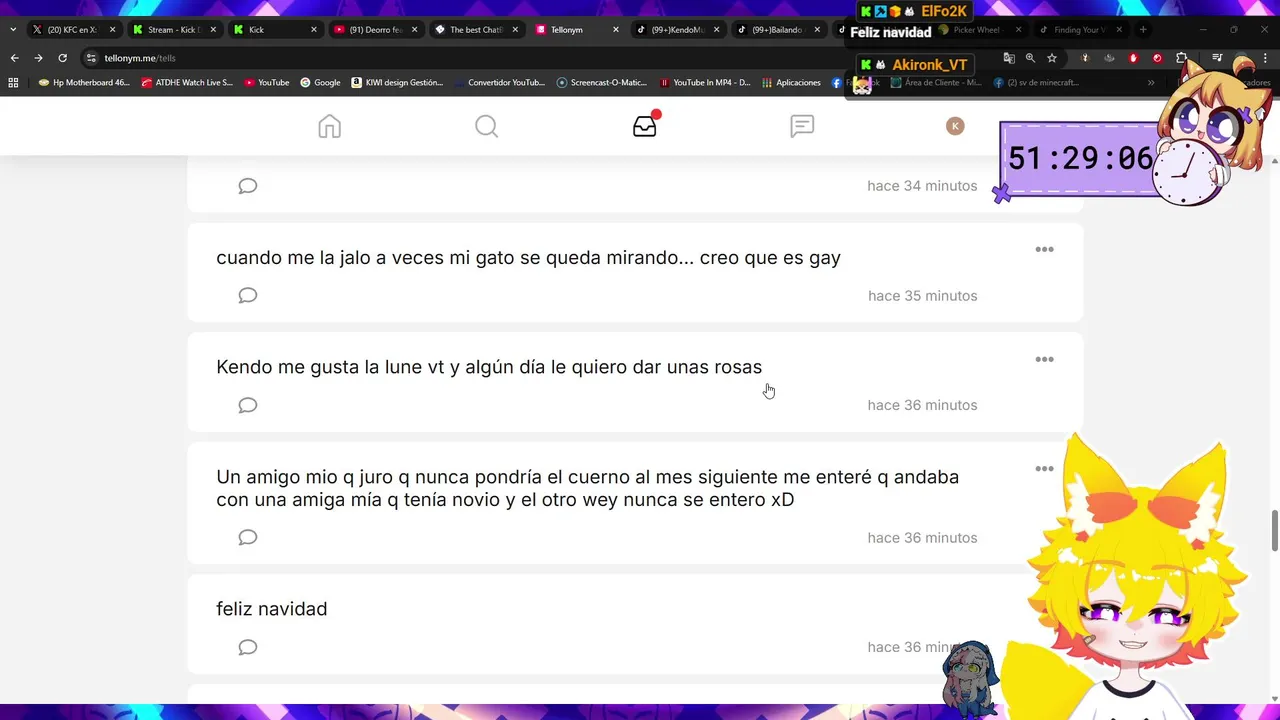Open the Tellonym search icon
This screenshot has height=720, width=1280.
coord(486,126)
